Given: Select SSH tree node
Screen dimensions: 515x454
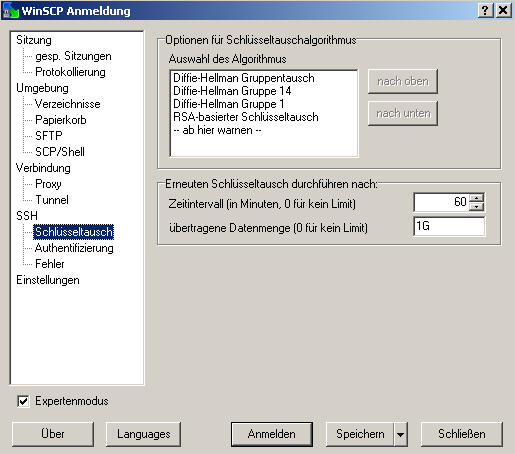Looking at the screenshot, I should 27,216.
